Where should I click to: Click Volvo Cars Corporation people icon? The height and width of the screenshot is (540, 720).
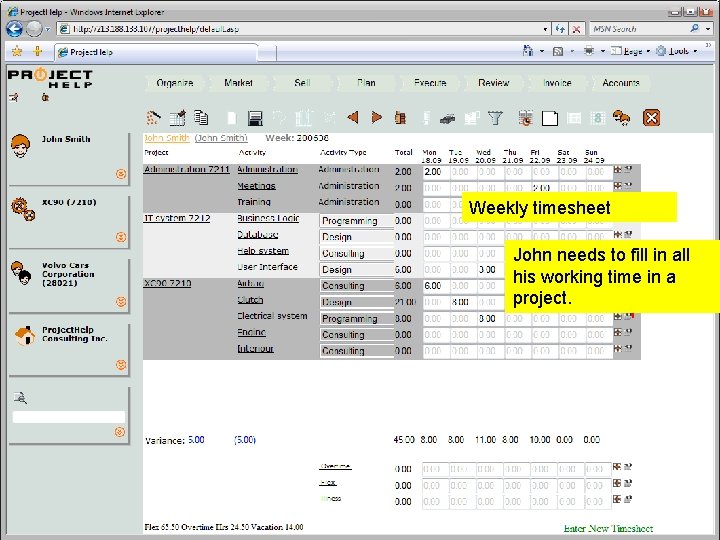point(22,273)
